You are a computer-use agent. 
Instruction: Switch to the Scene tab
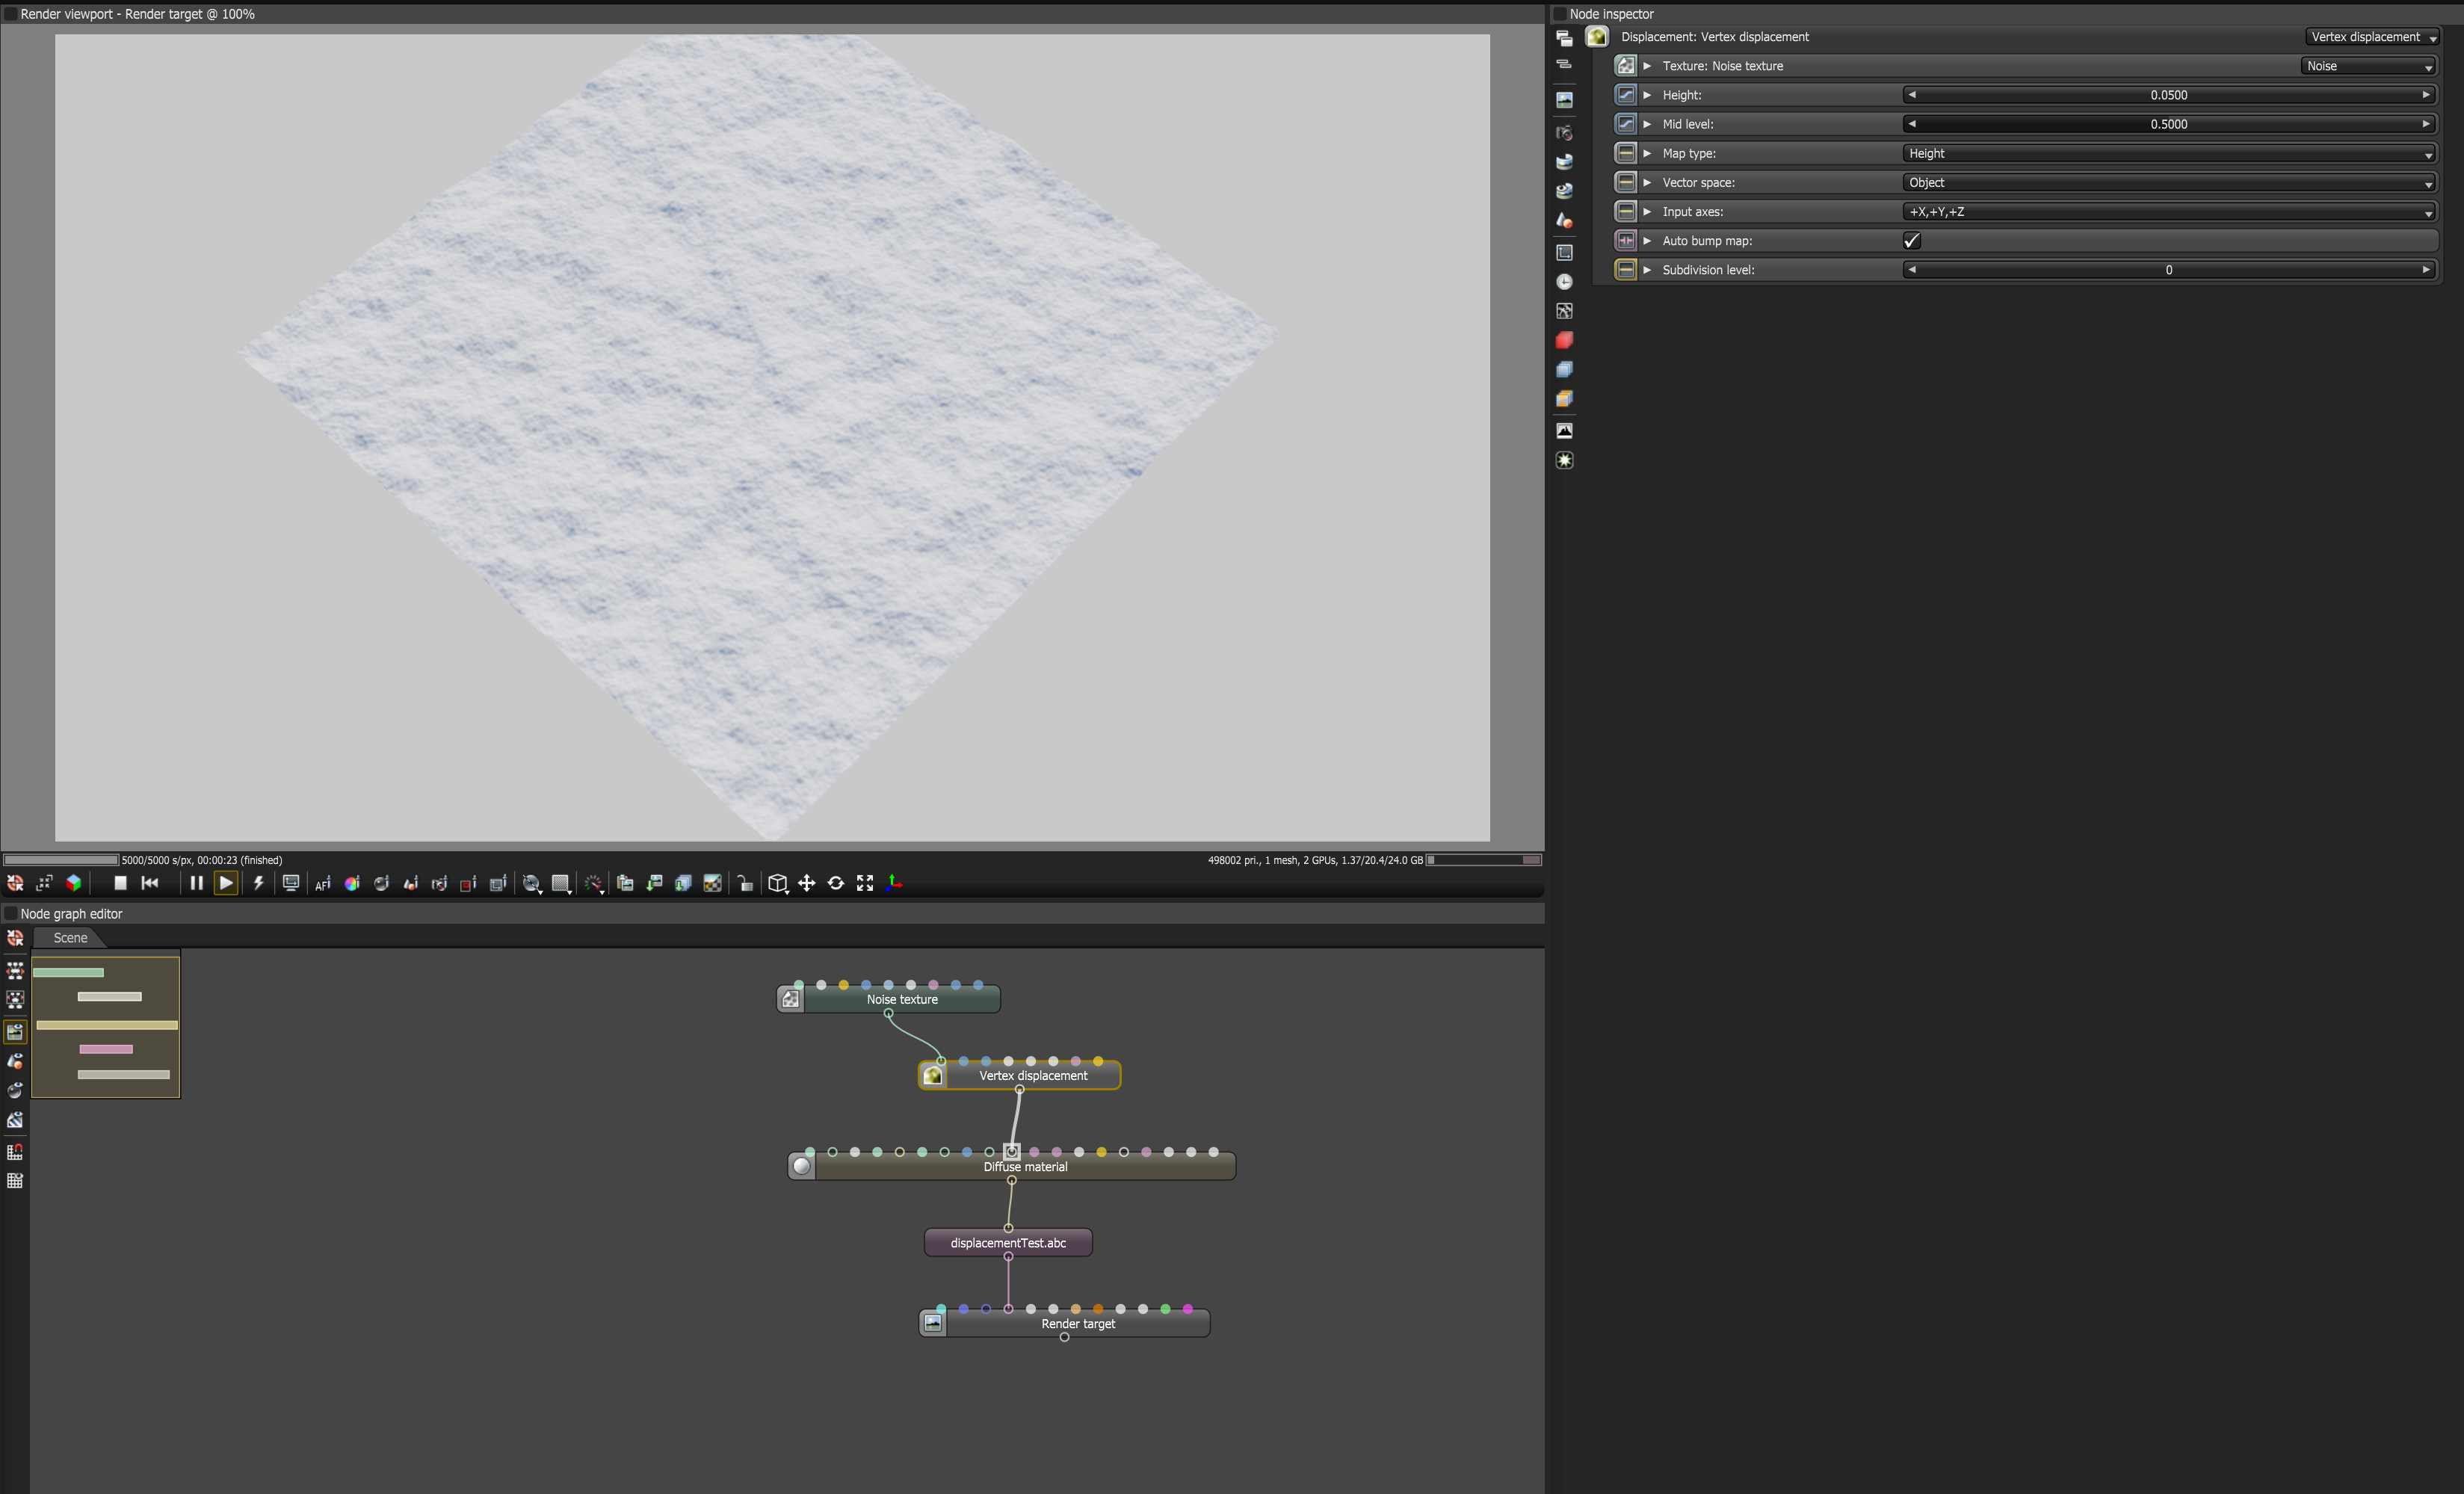[70, 937]
